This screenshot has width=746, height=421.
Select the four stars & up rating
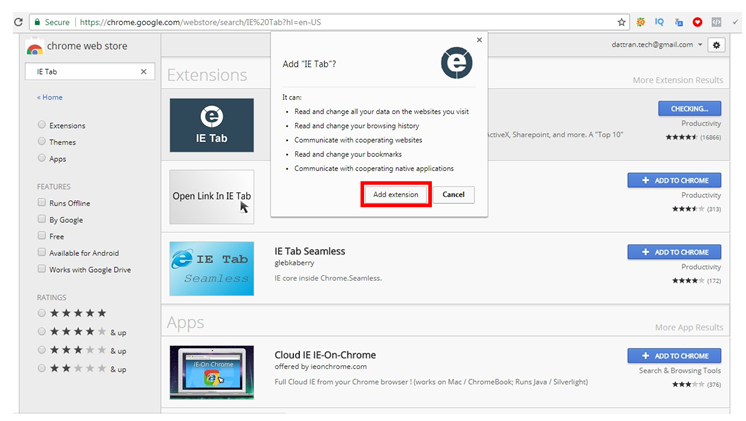[42, 332]
